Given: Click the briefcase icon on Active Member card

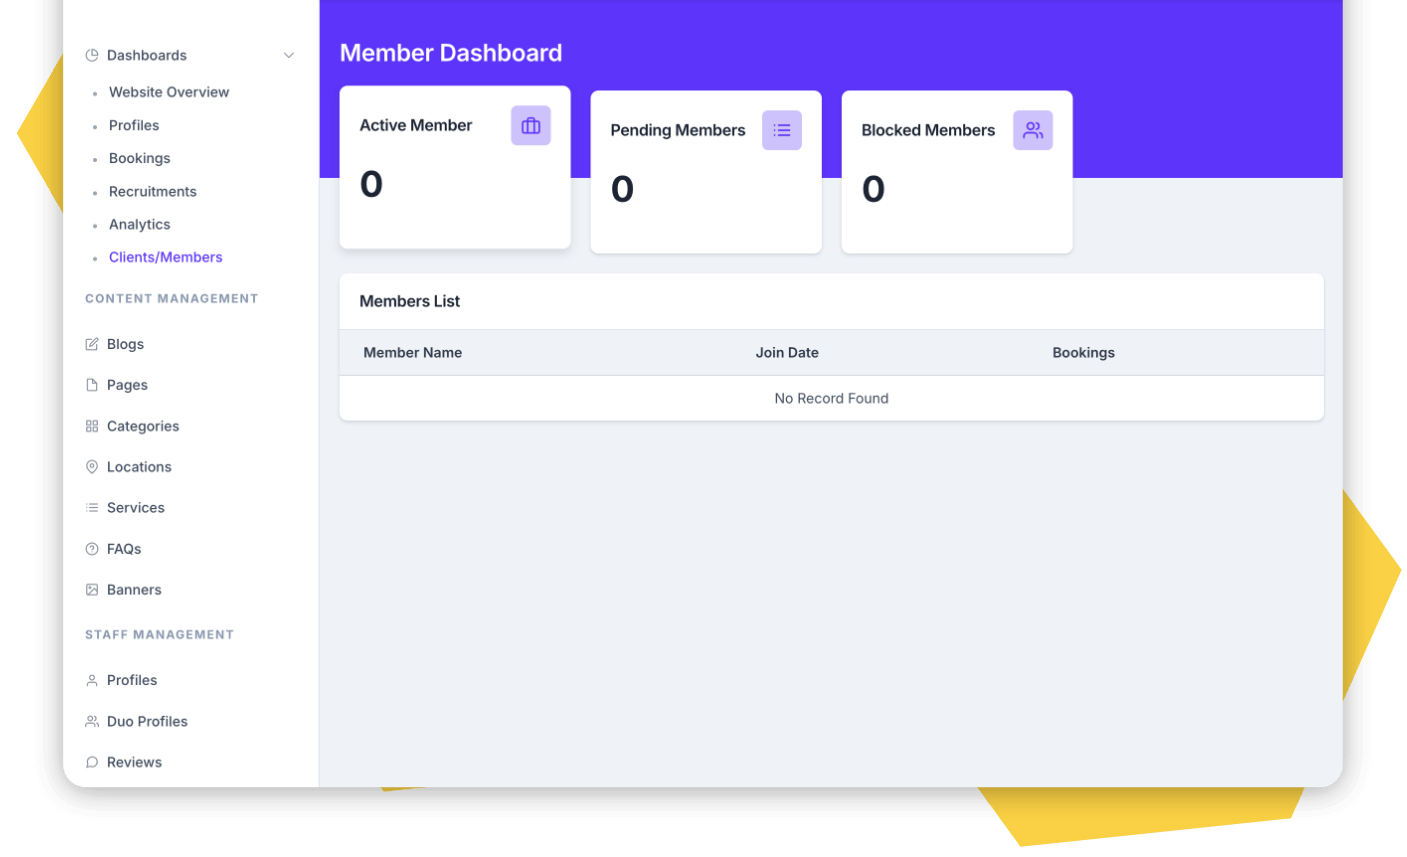Looking at the screenshot, I should (531, 125).
